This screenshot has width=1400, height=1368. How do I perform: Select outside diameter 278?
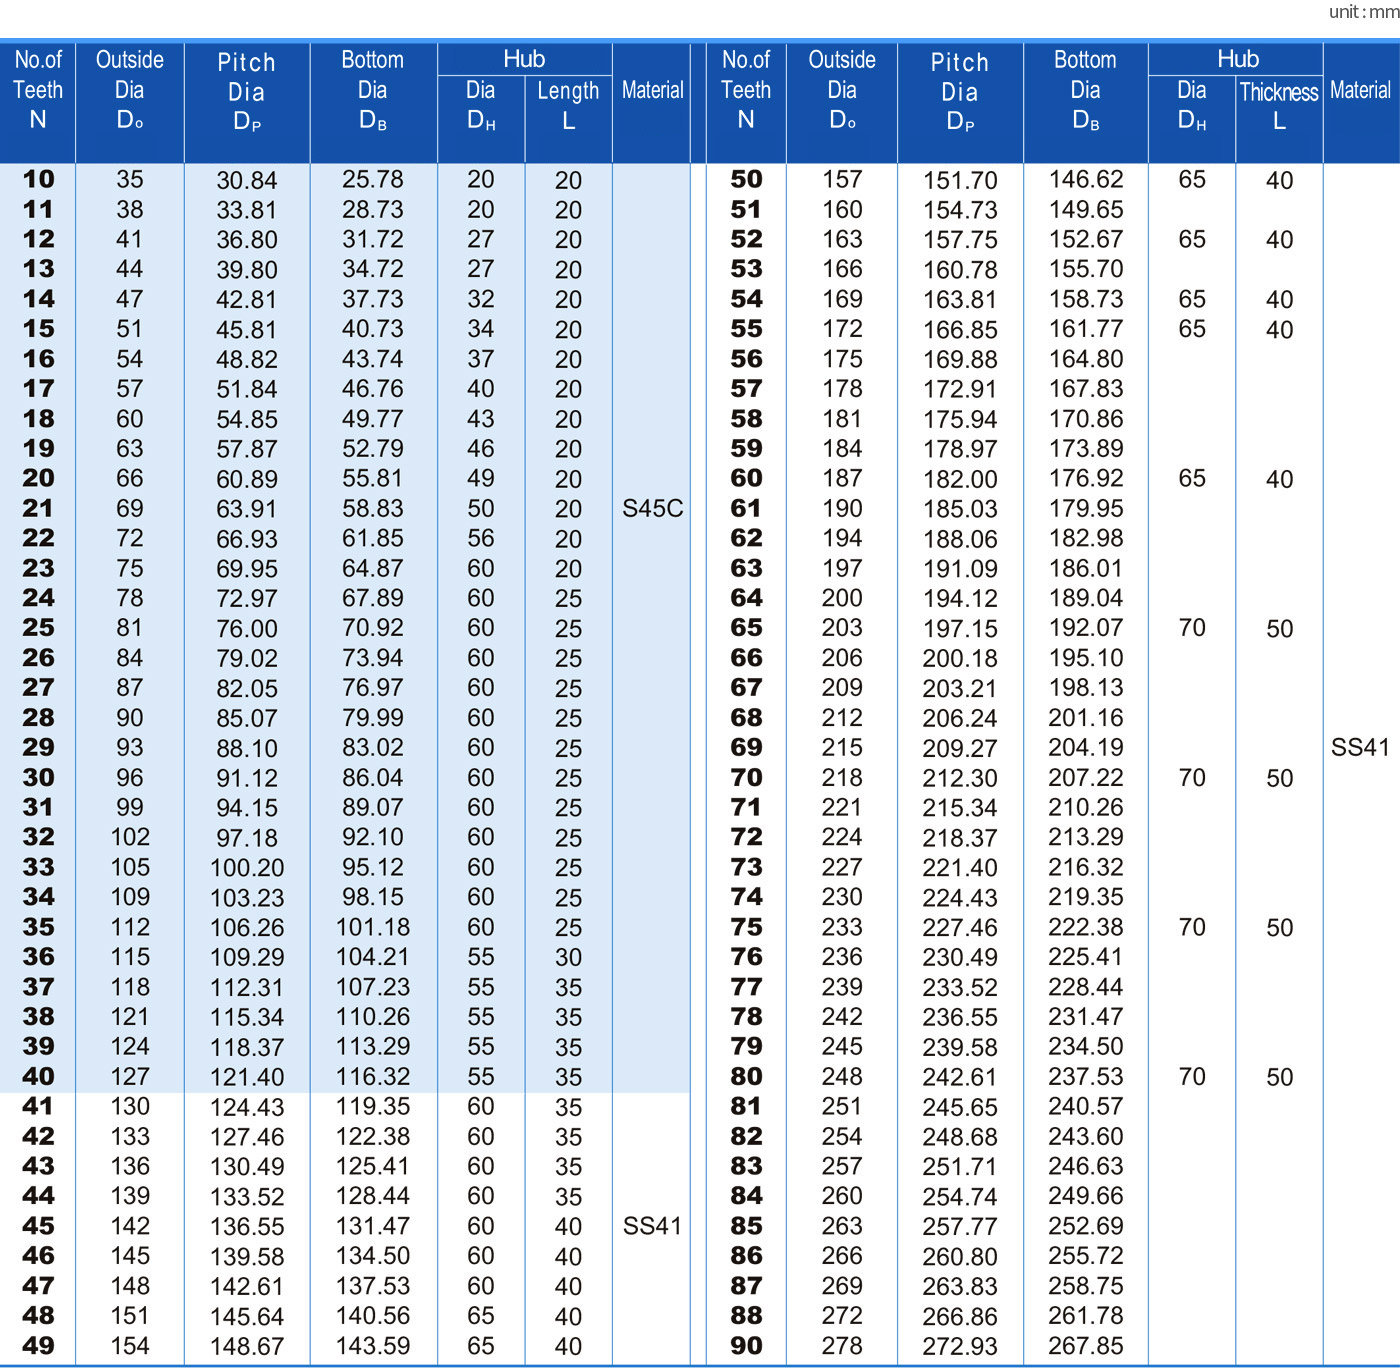click(x=842, y=1346)
